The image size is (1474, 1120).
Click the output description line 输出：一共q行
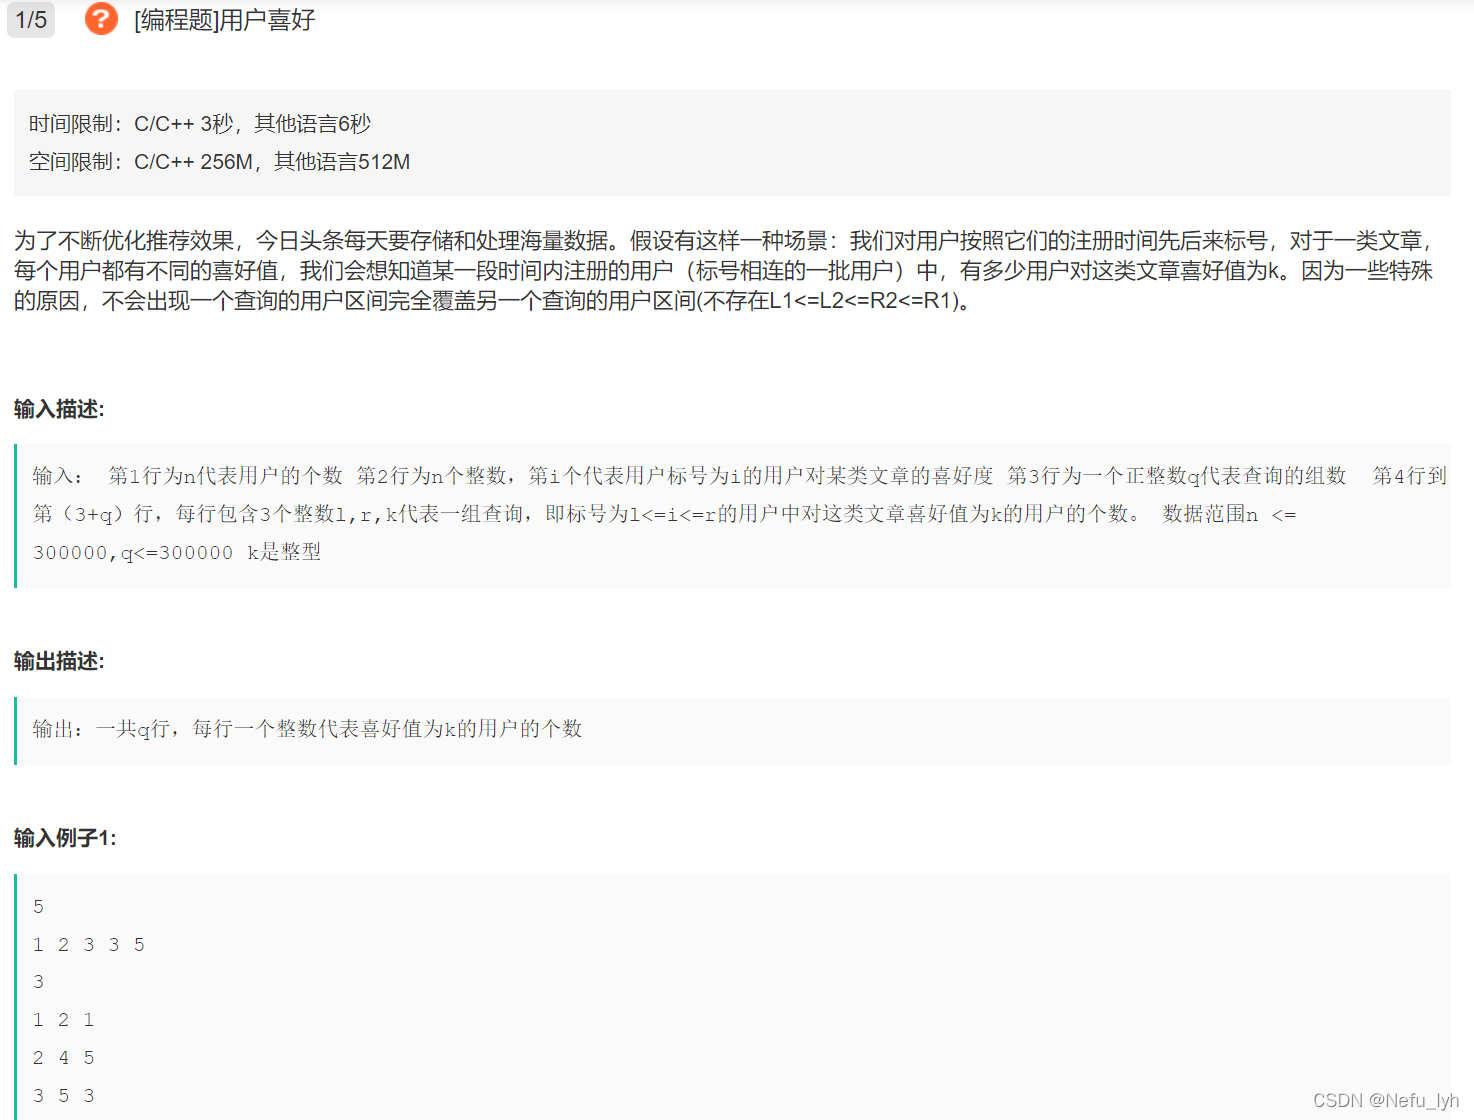pyautogui.click(x=307, y=729)
